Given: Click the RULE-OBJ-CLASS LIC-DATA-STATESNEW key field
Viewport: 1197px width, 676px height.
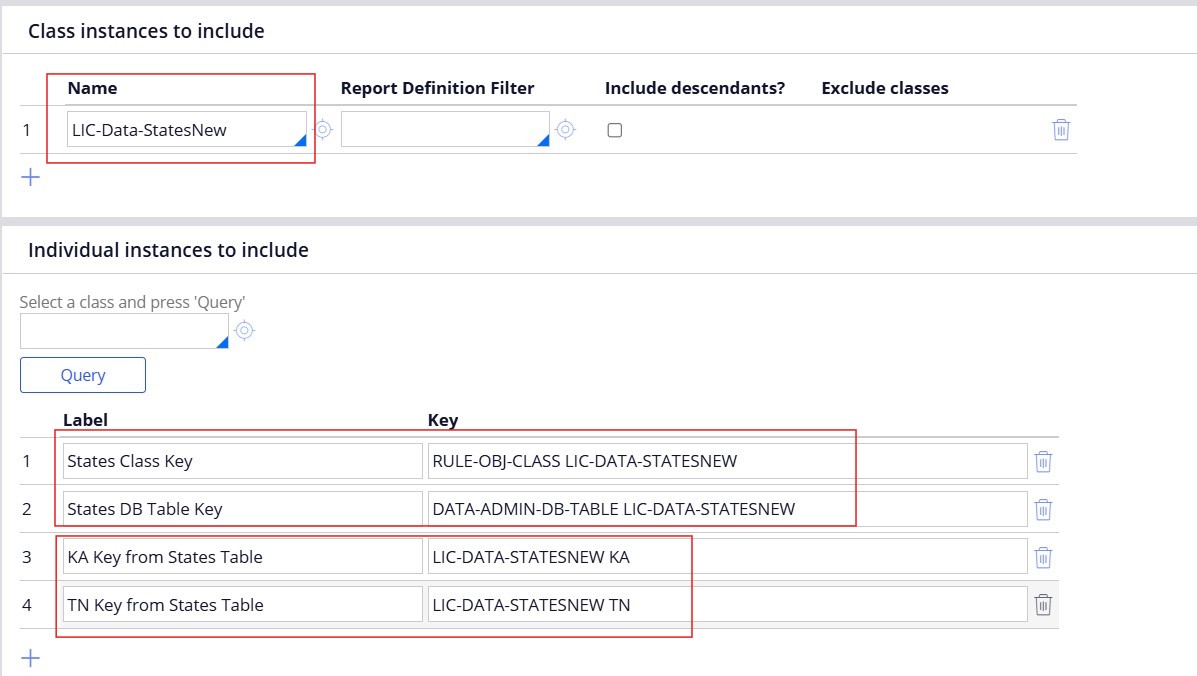Looking at the screenshot, I should pos(727,461).
